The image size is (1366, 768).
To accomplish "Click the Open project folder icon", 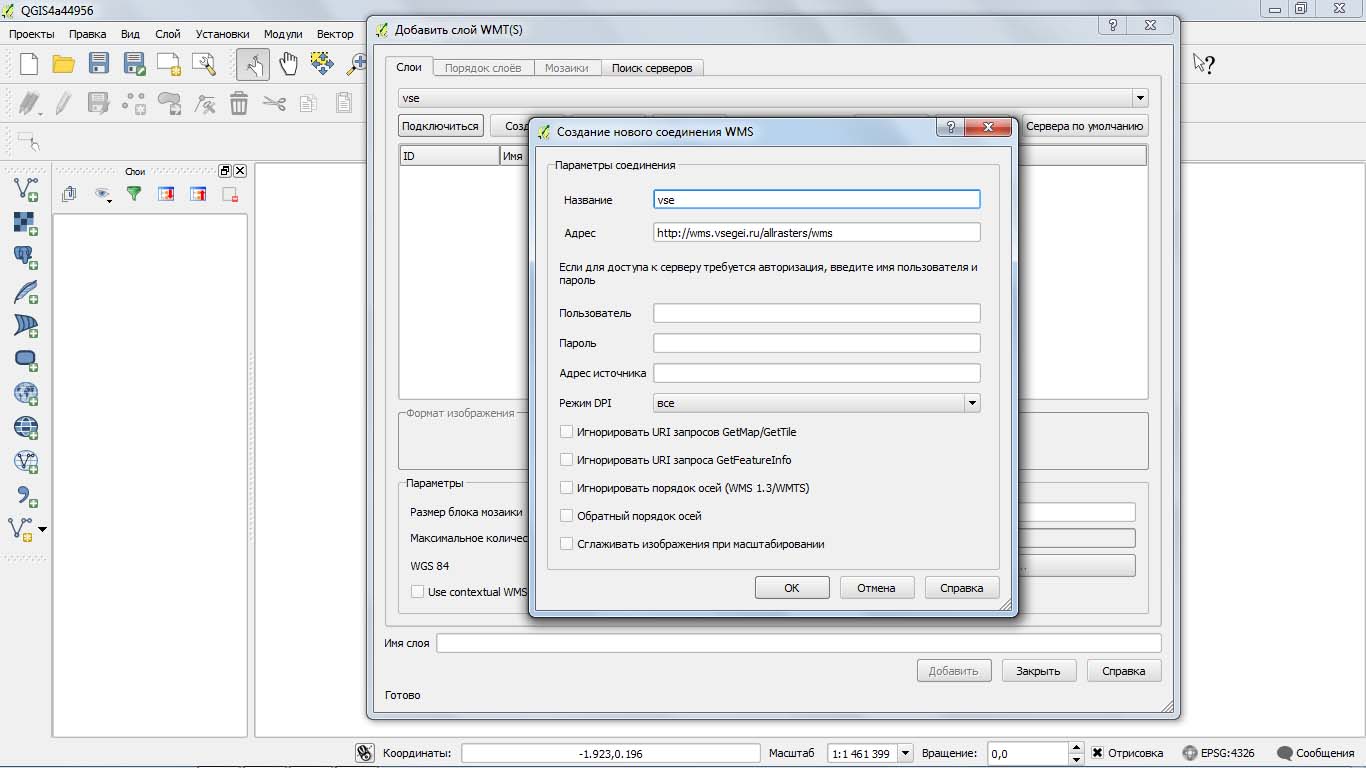I will (64, 65).
